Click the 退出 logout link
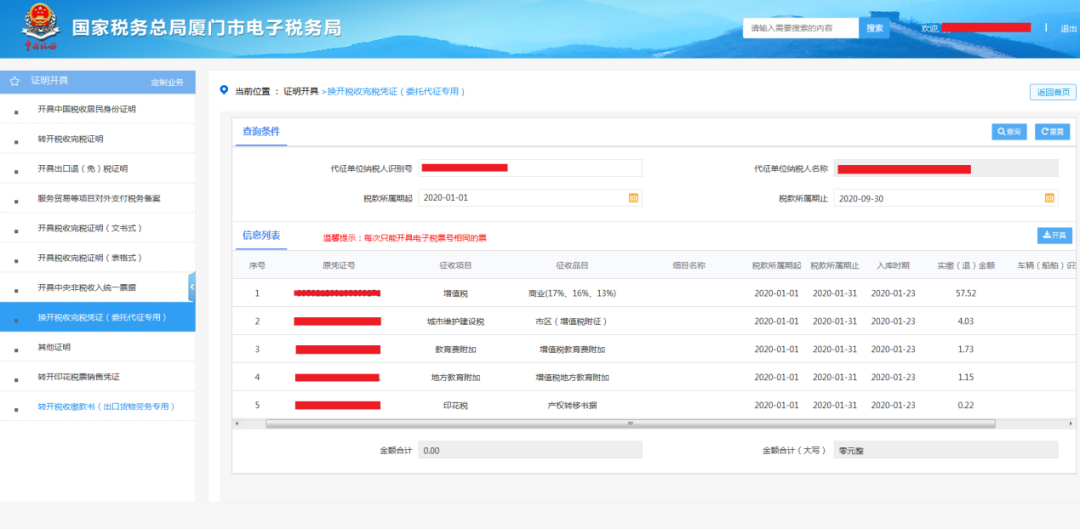Screen dimensions: 1080x529 (1068, 28)
